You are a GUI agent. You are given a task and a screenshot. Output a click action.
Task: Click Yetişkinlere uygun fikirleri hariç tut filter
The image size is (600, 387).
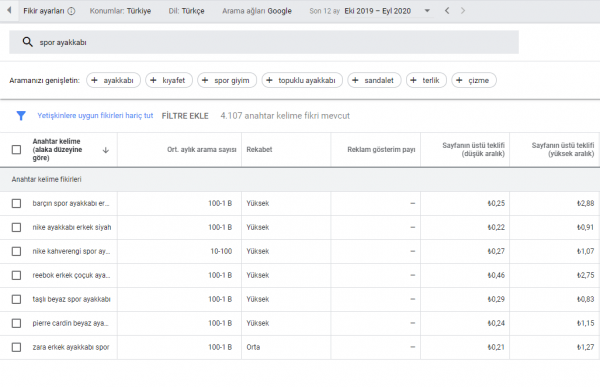point(95,116)
